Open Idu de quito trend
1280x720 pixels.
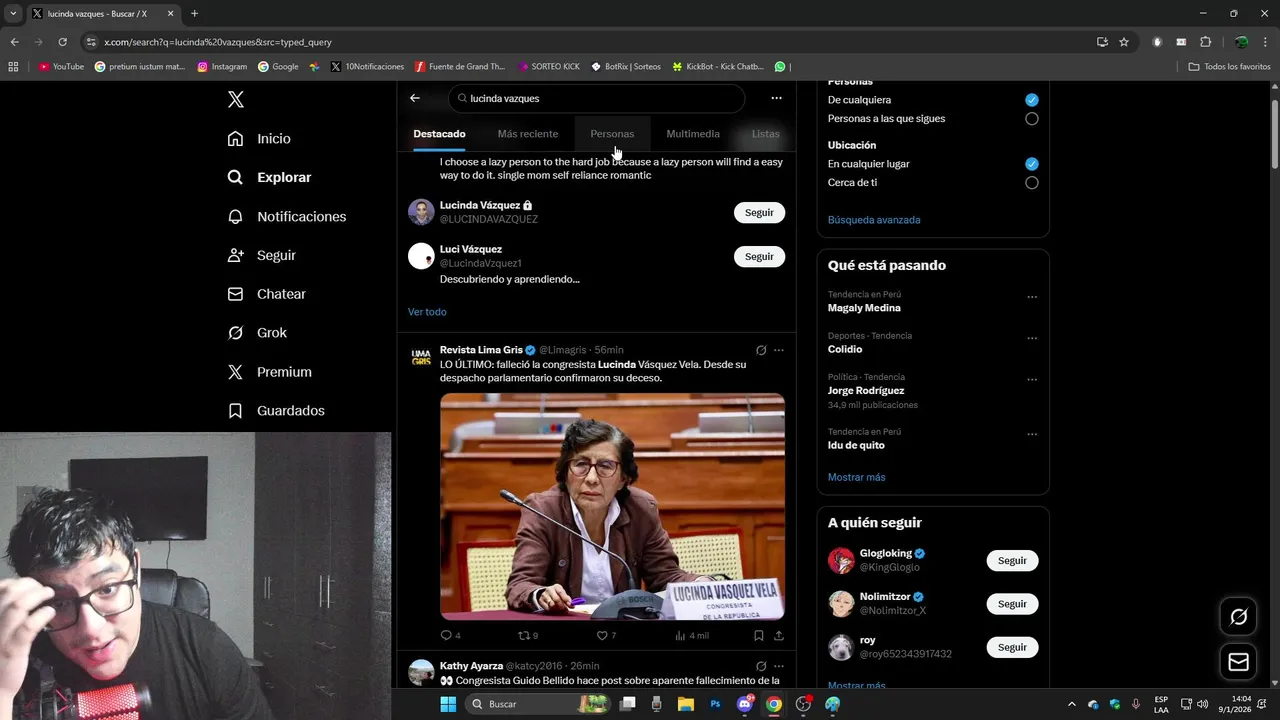[x=856, y=446]
